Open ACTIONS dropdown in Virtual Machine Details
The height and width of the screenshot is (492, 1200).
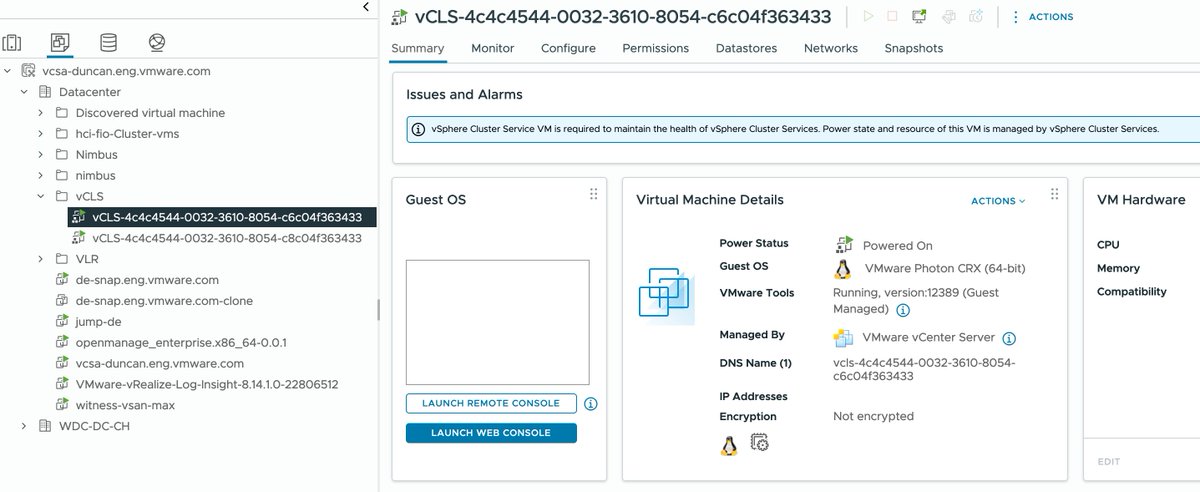[998, 201]
